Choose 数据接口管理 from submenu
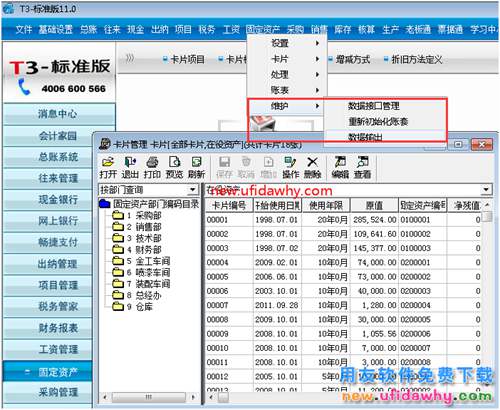Image resolution: width=500 pixels, height=410 pixels. click(374, 106)
